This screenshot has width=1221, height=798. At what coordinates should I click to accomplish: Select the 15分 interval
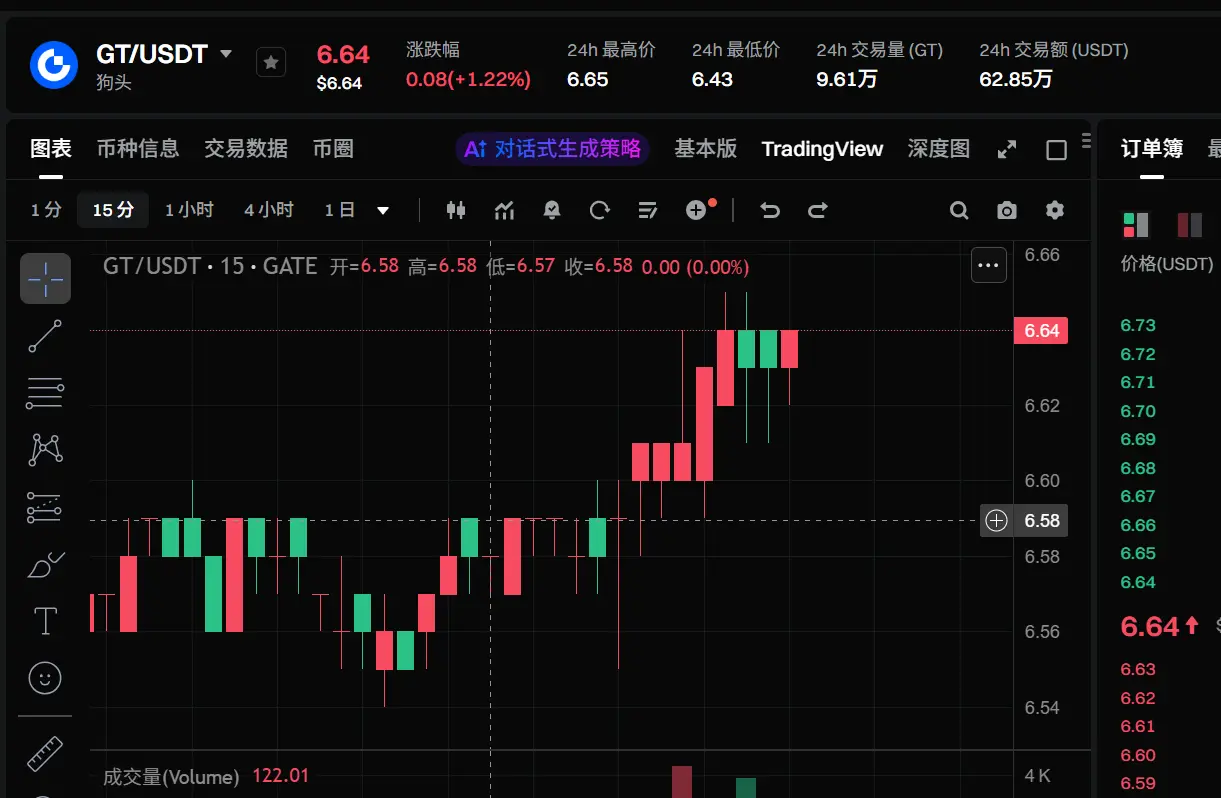coord(113,210)
